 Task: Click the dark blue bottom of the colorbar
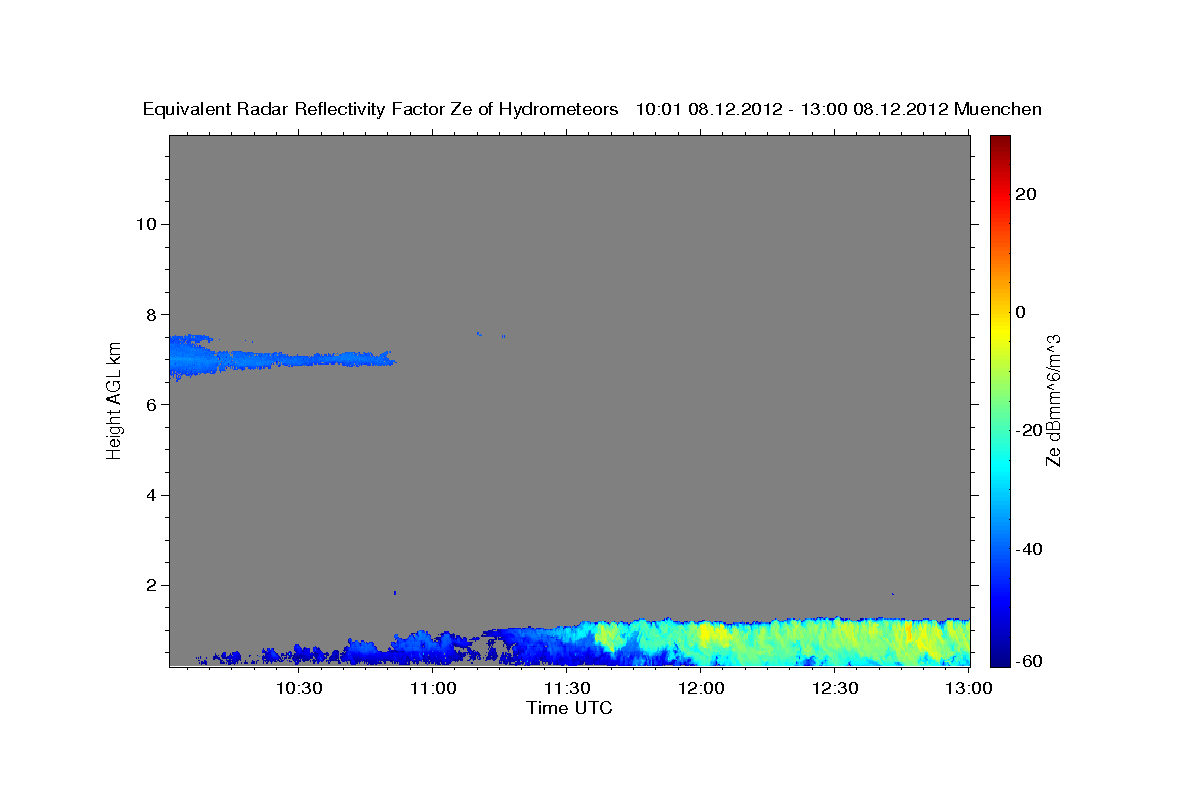999,657
